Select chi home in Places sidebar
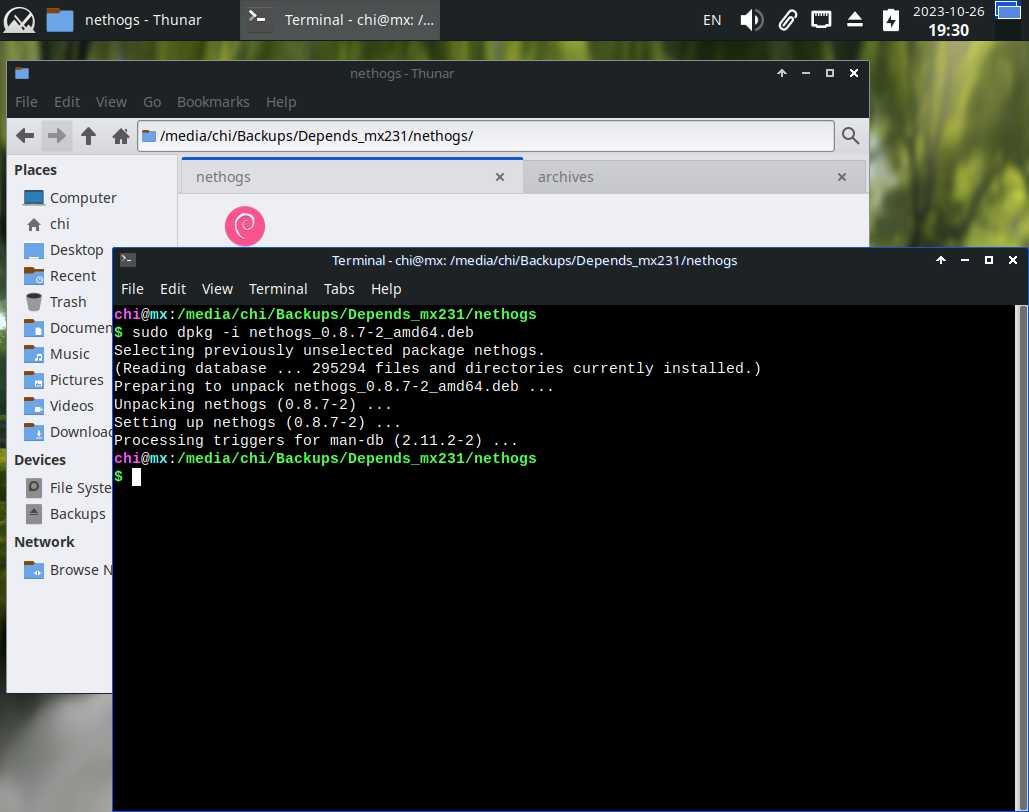 coord(47,224)
